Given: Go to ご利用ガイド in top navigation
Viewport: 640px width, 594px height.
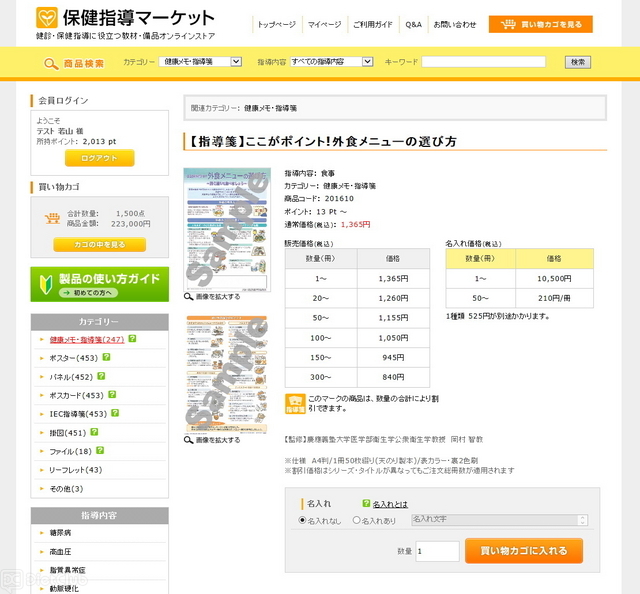Looking at the screenshot, I should tap(374, 24).
